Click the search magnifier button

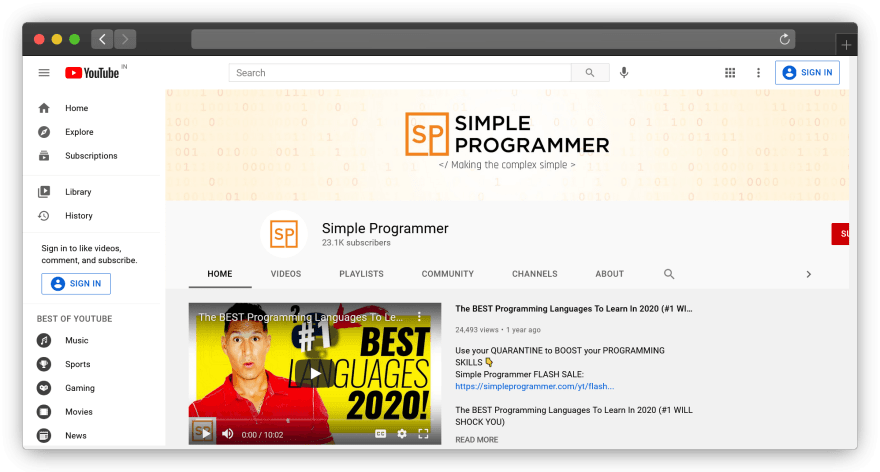click(590, 73)
